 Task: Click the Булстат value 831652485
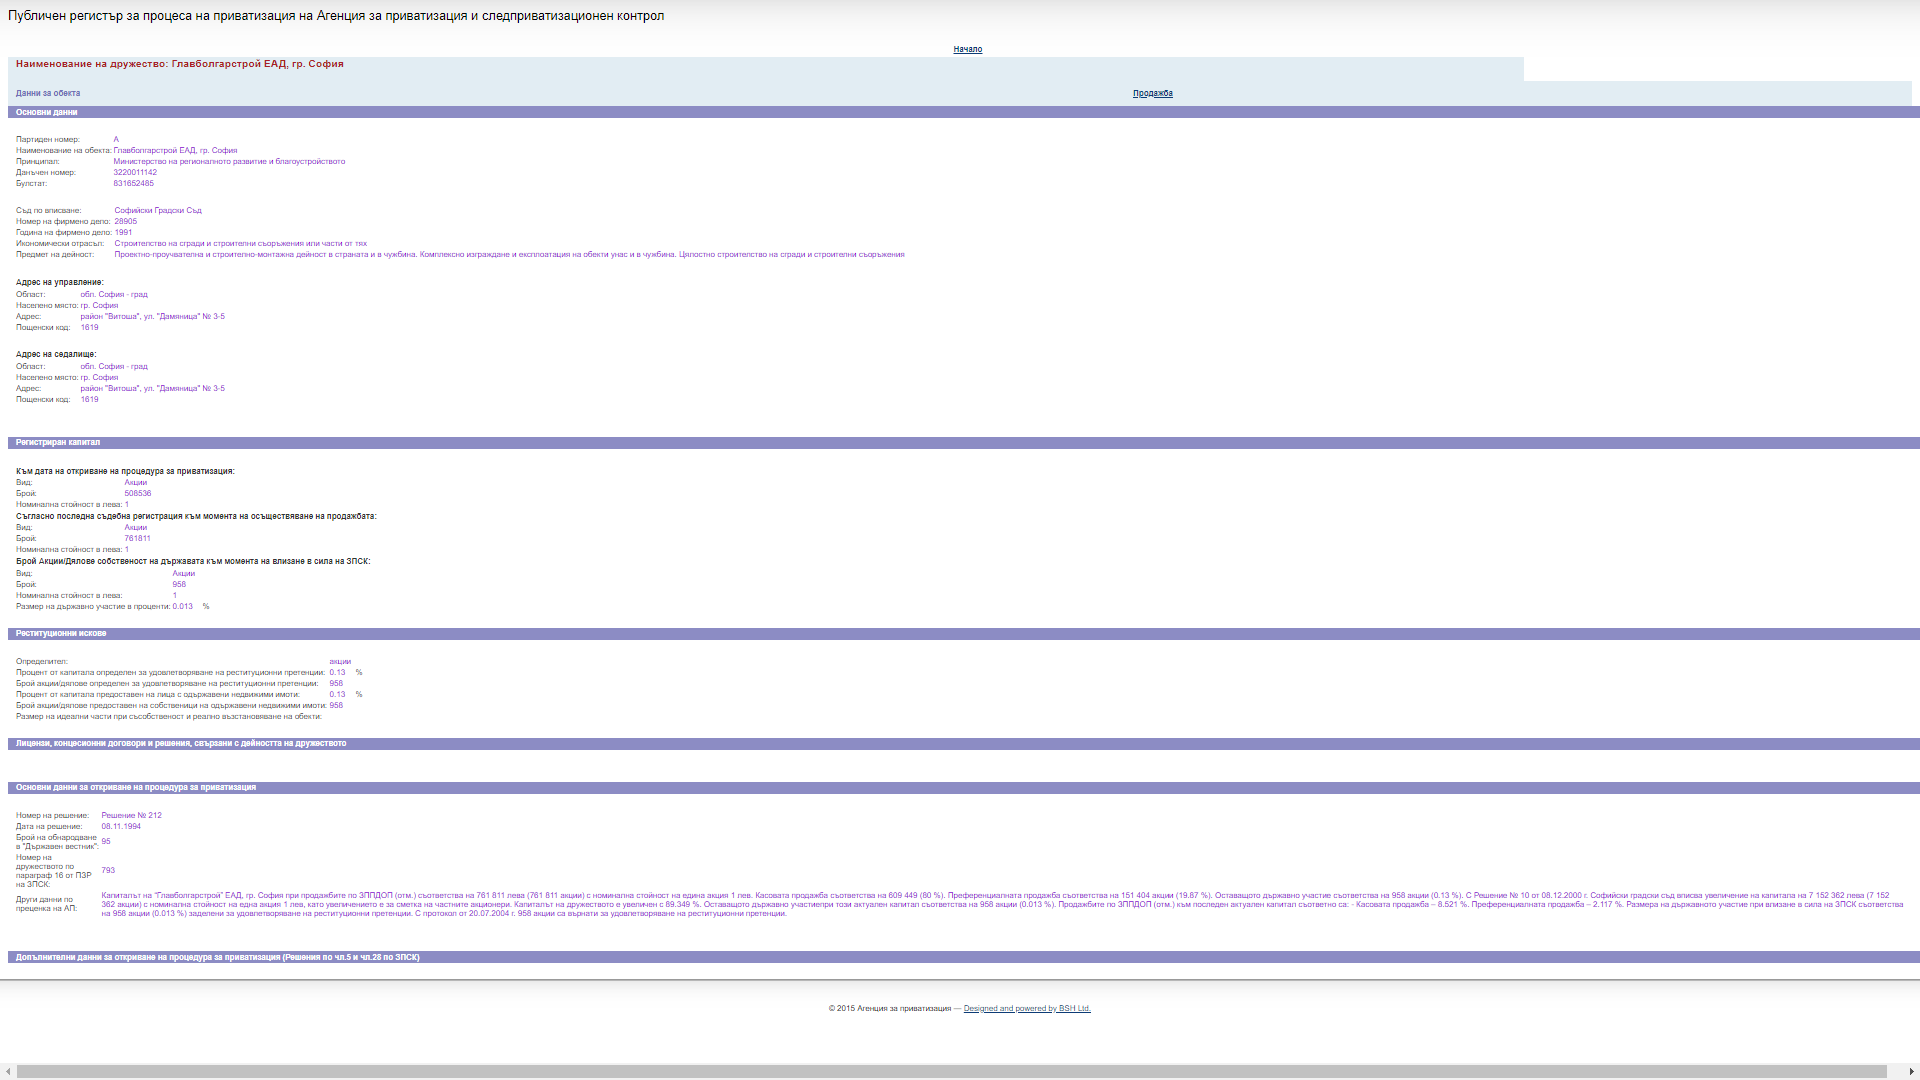click(133, 183)
